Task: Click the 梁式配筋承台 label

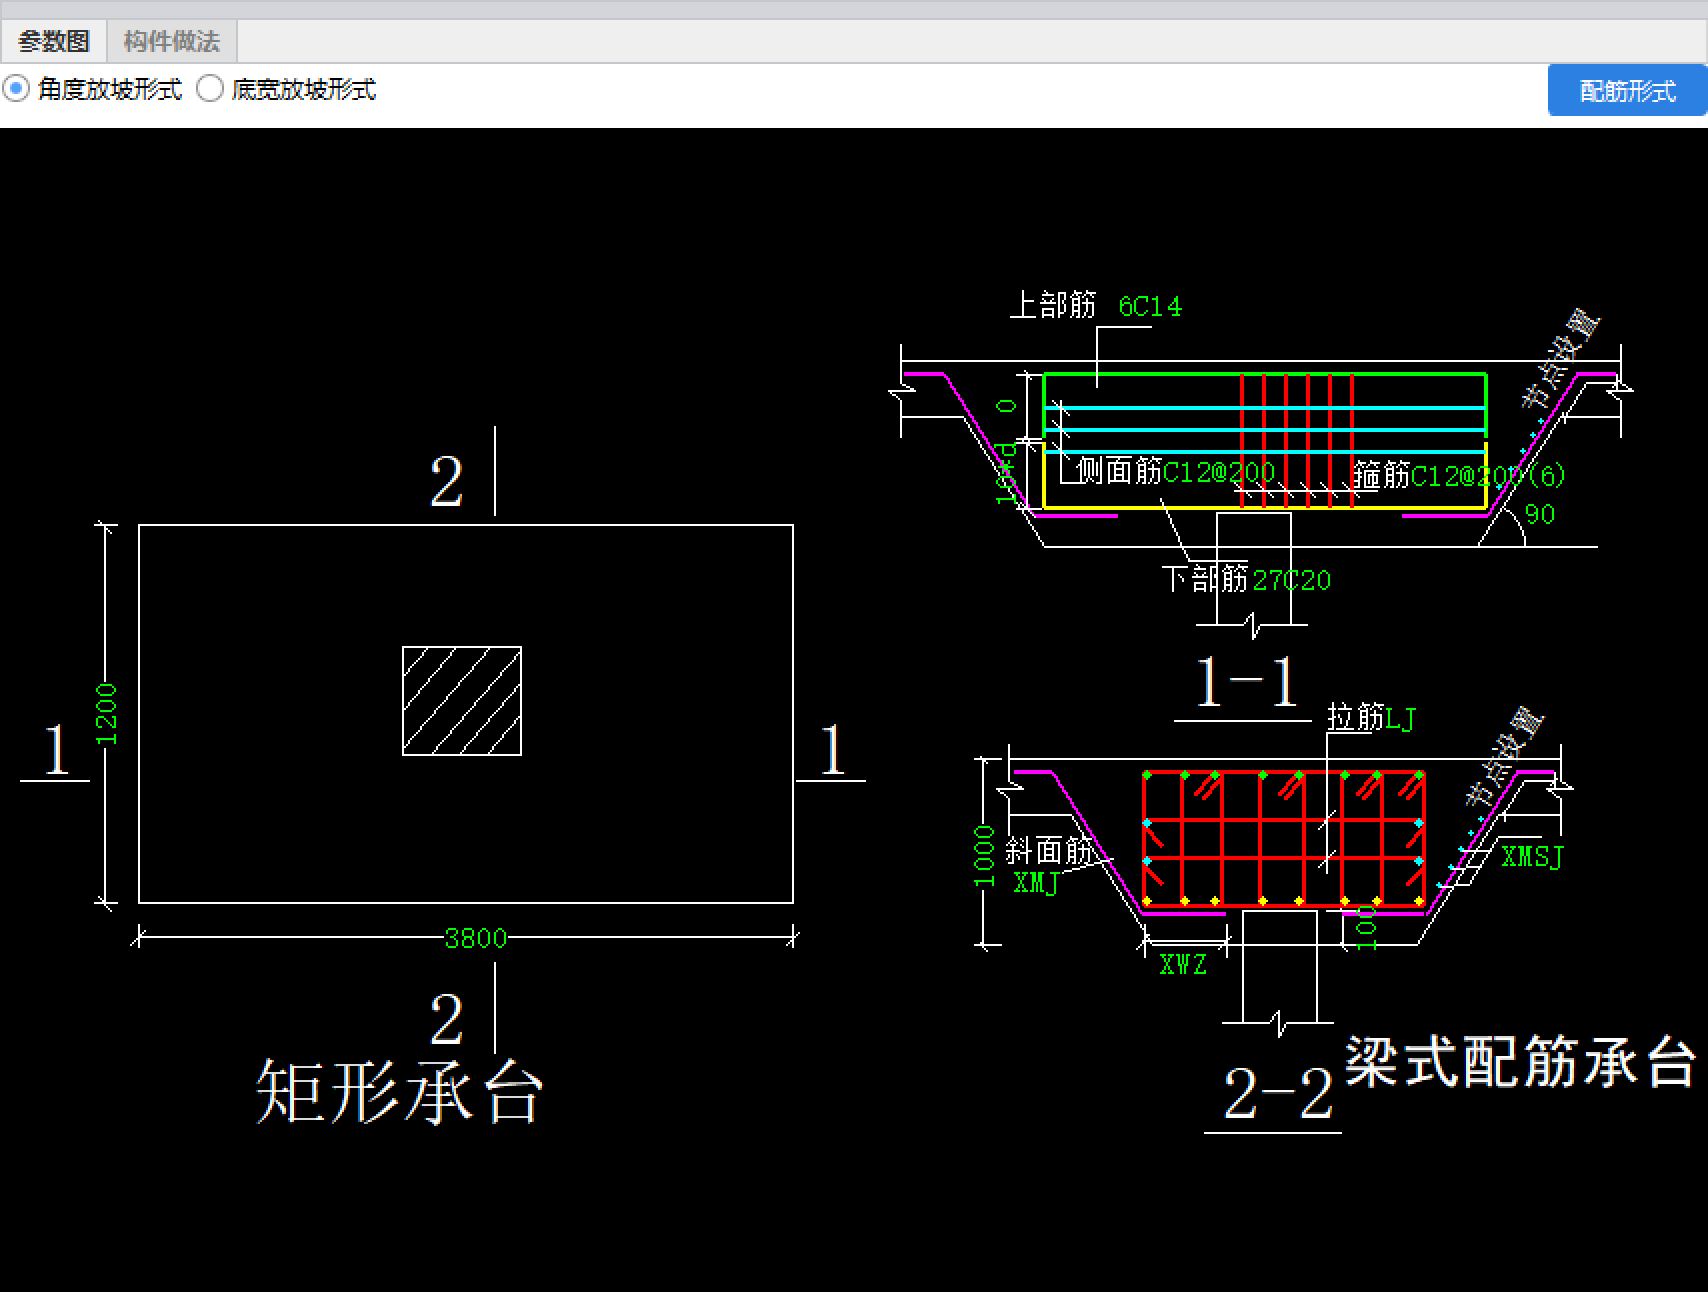Action: coord(1520,1062)
